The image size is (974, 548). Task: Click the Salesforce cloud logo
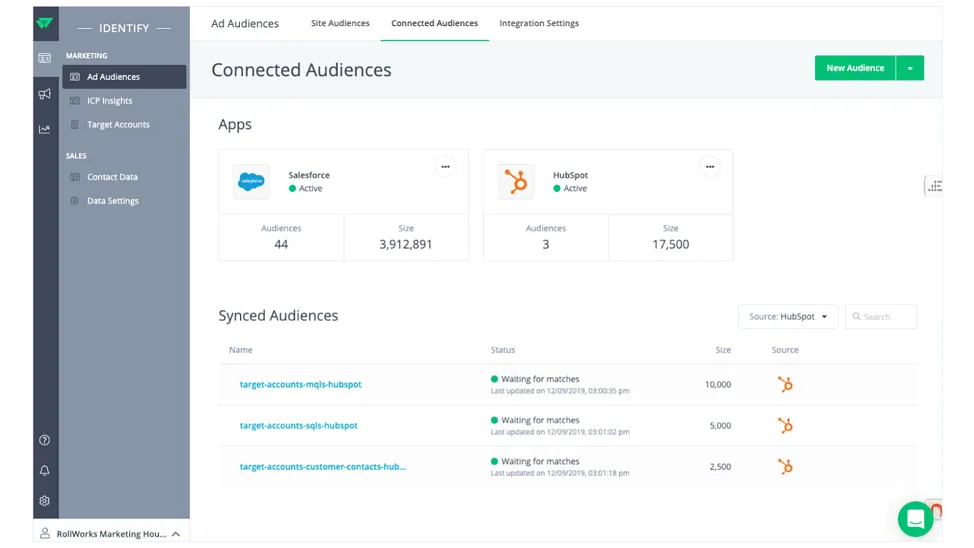(x=252, y=181)
